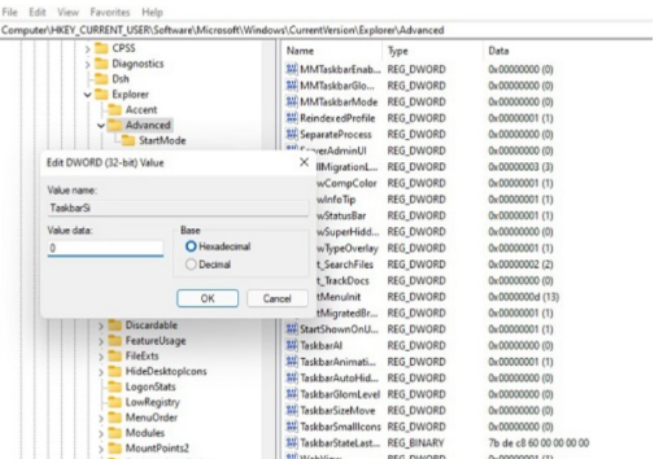Click the ReindexedProfile value icon
The image size is (654, 465).
pos(292,118)
